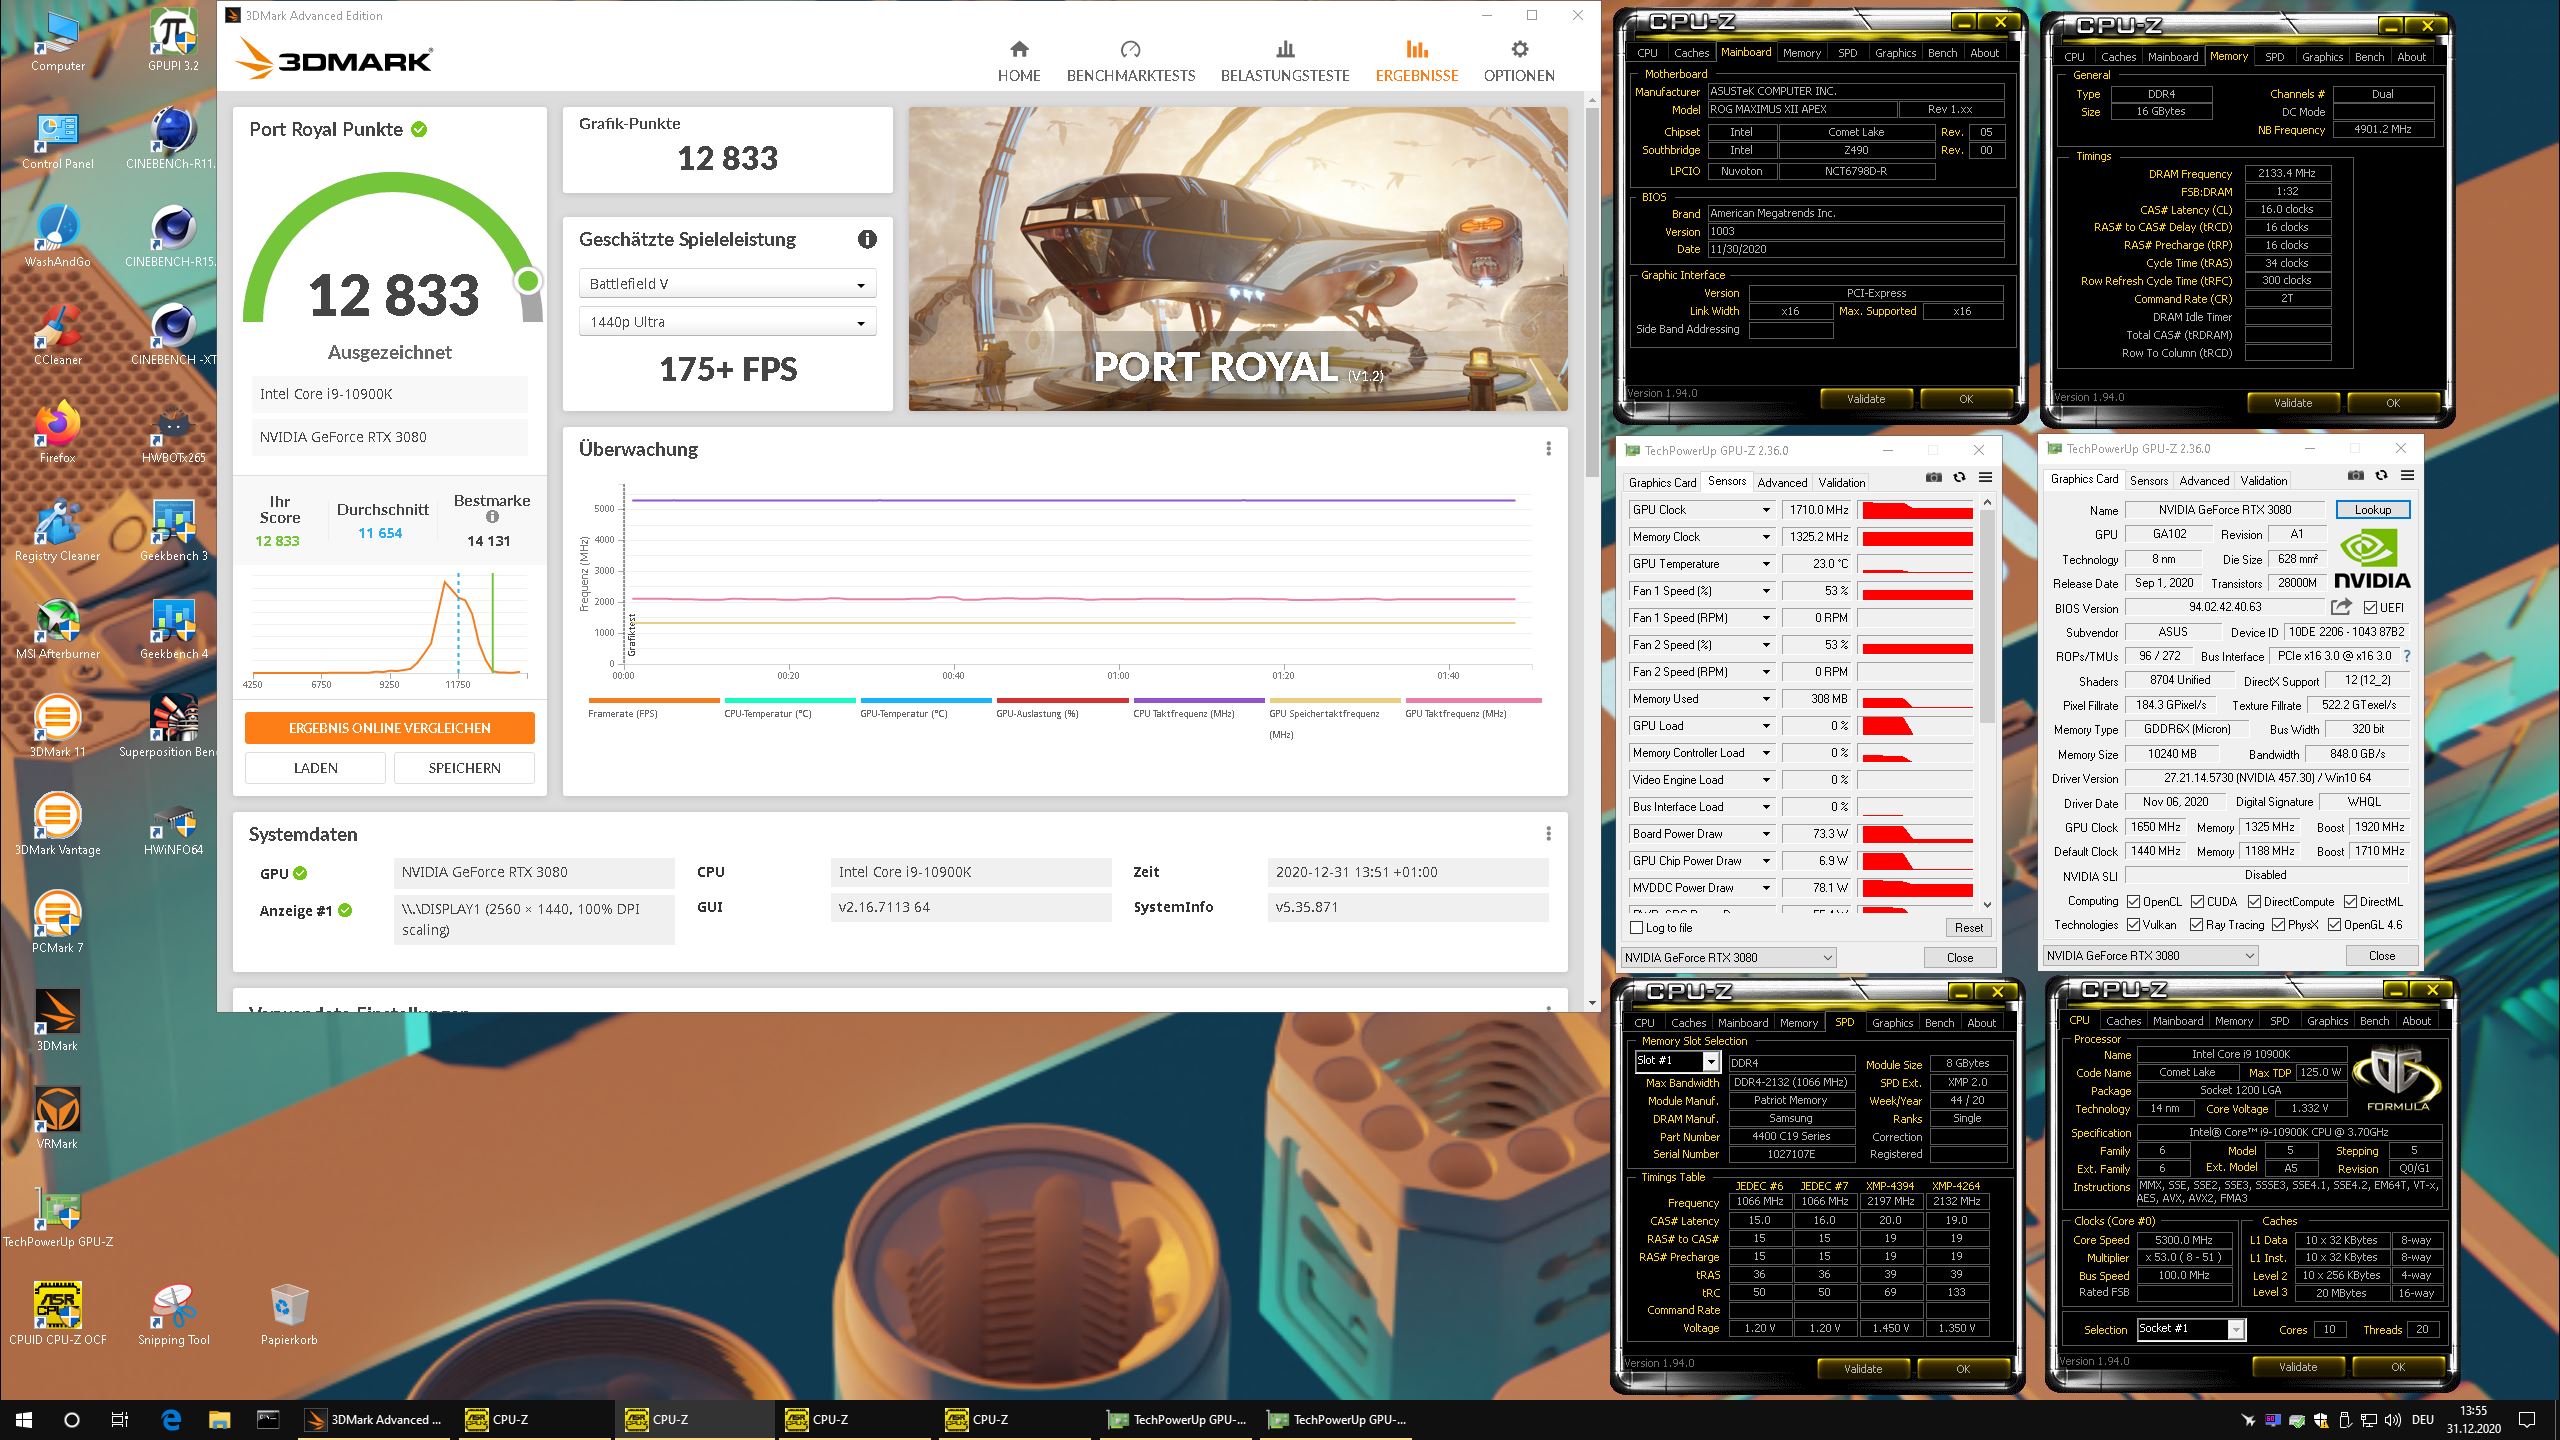Screen dimensions: 2560x1440
Task: Open BENCHMARKTESTS in 3DMark navigation
Action: coord(1131,61)
